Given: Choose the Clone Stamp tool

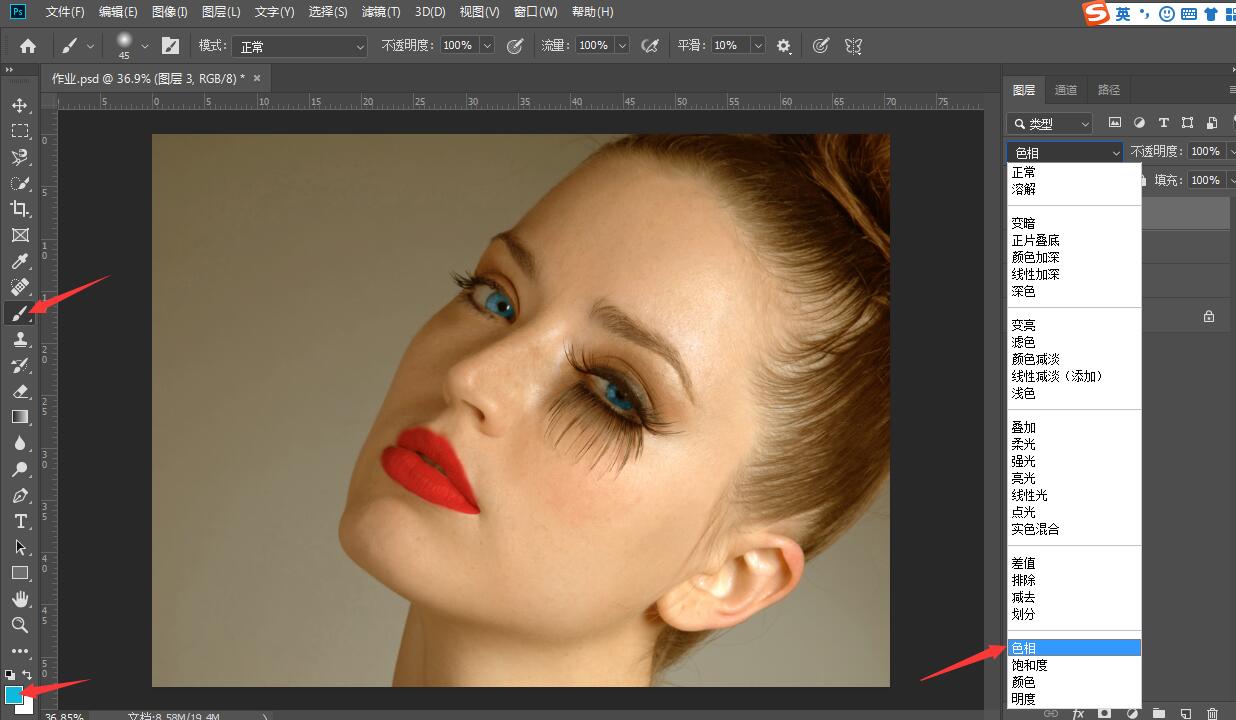Looking at the screenshot, I should click(20, 339).
